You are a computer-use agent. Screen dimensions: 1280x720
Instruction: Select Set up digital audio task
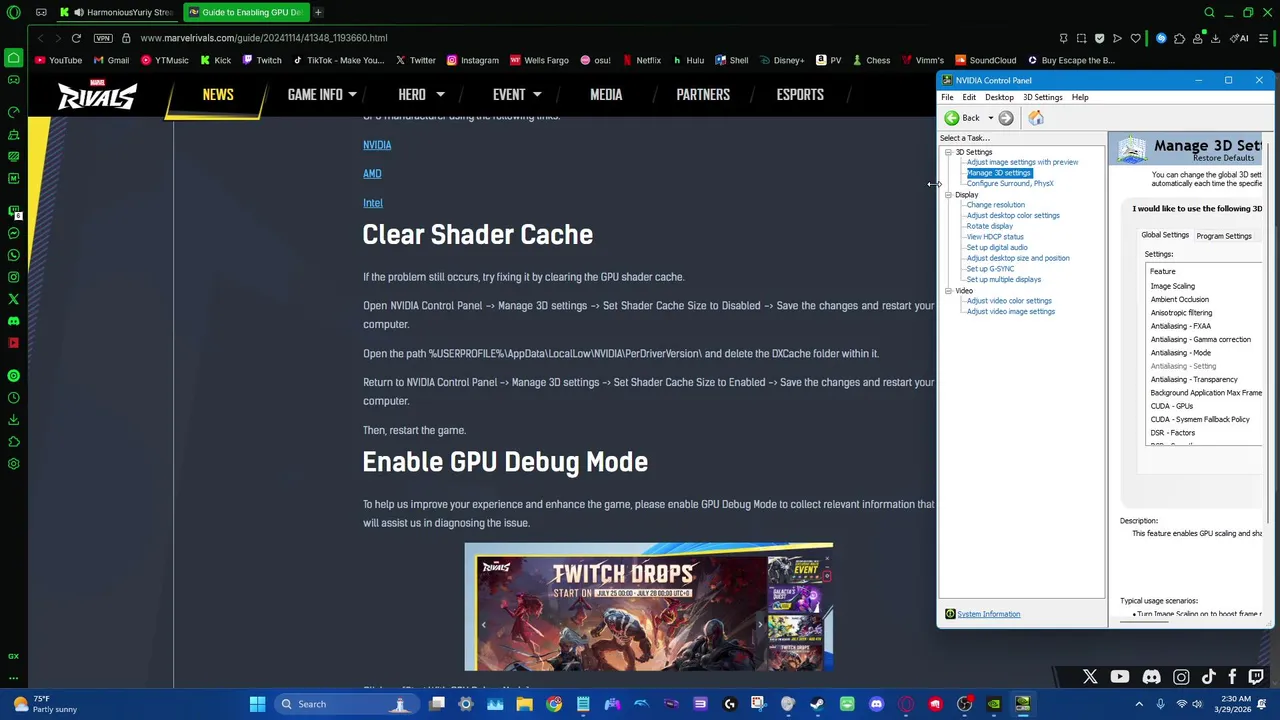tap(997, 247)
